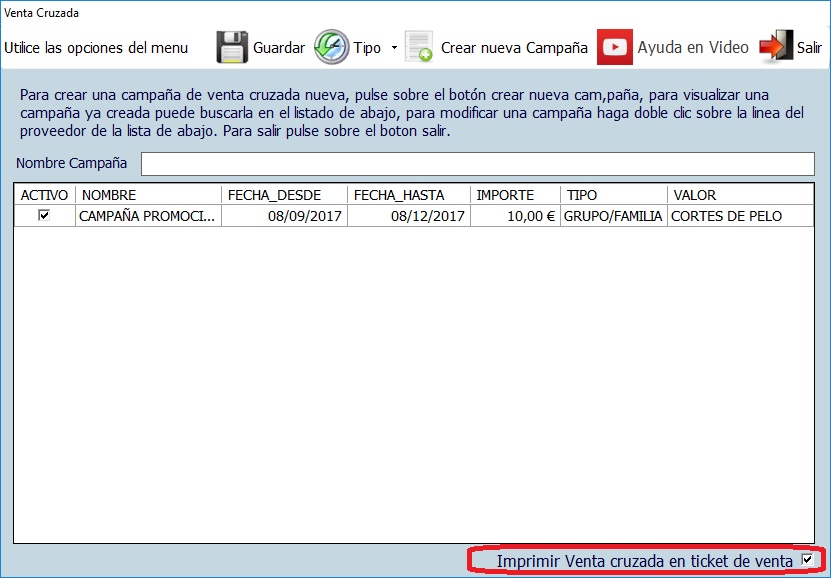
Task: Open the Tipo dropdown arrow
Action: click(394, 48)
